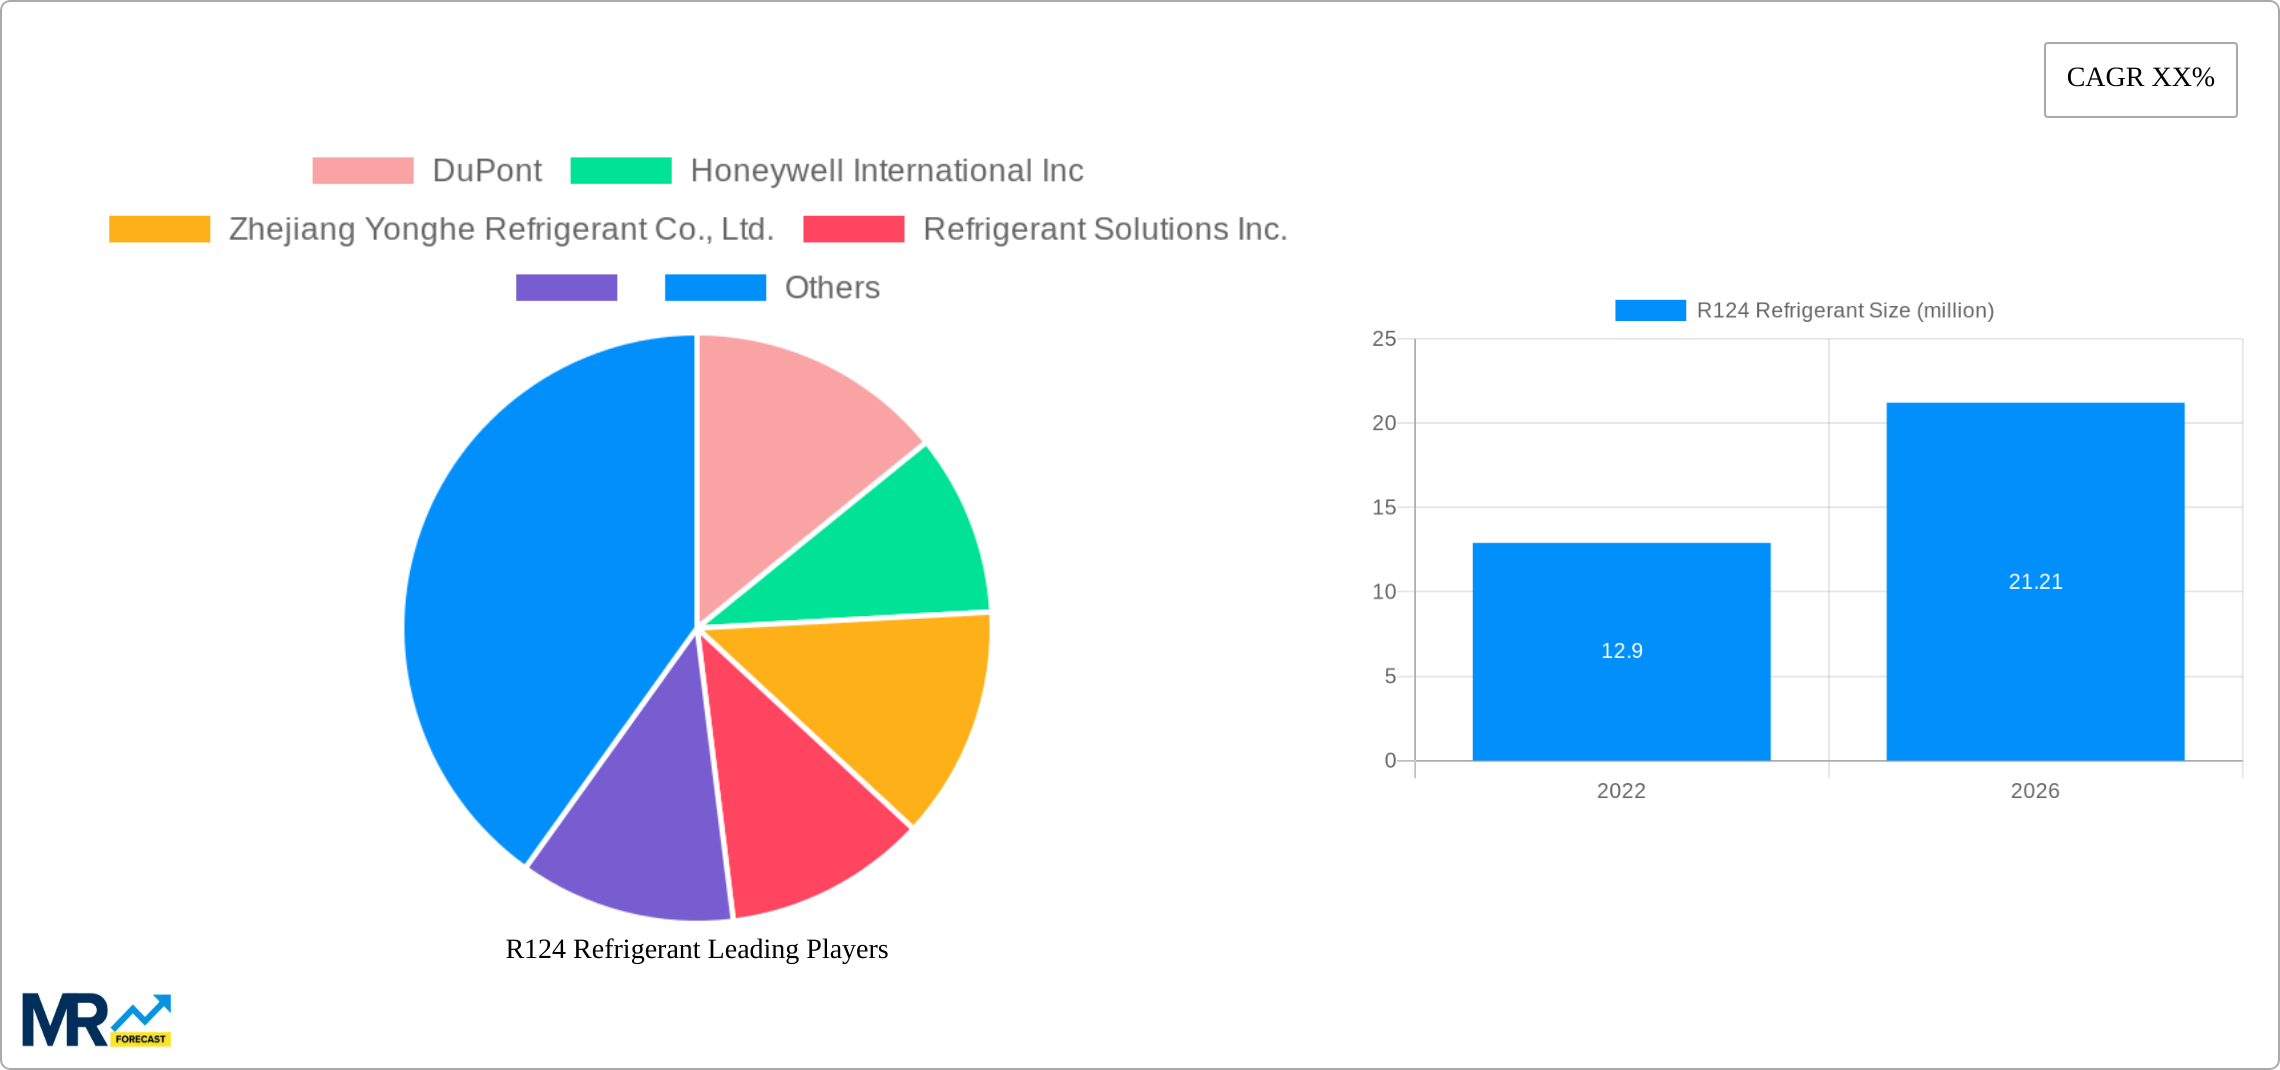Select the pink DuPont legend swatch
The height and width of the screenshot is (1070, 2280).
click(362, 169)
